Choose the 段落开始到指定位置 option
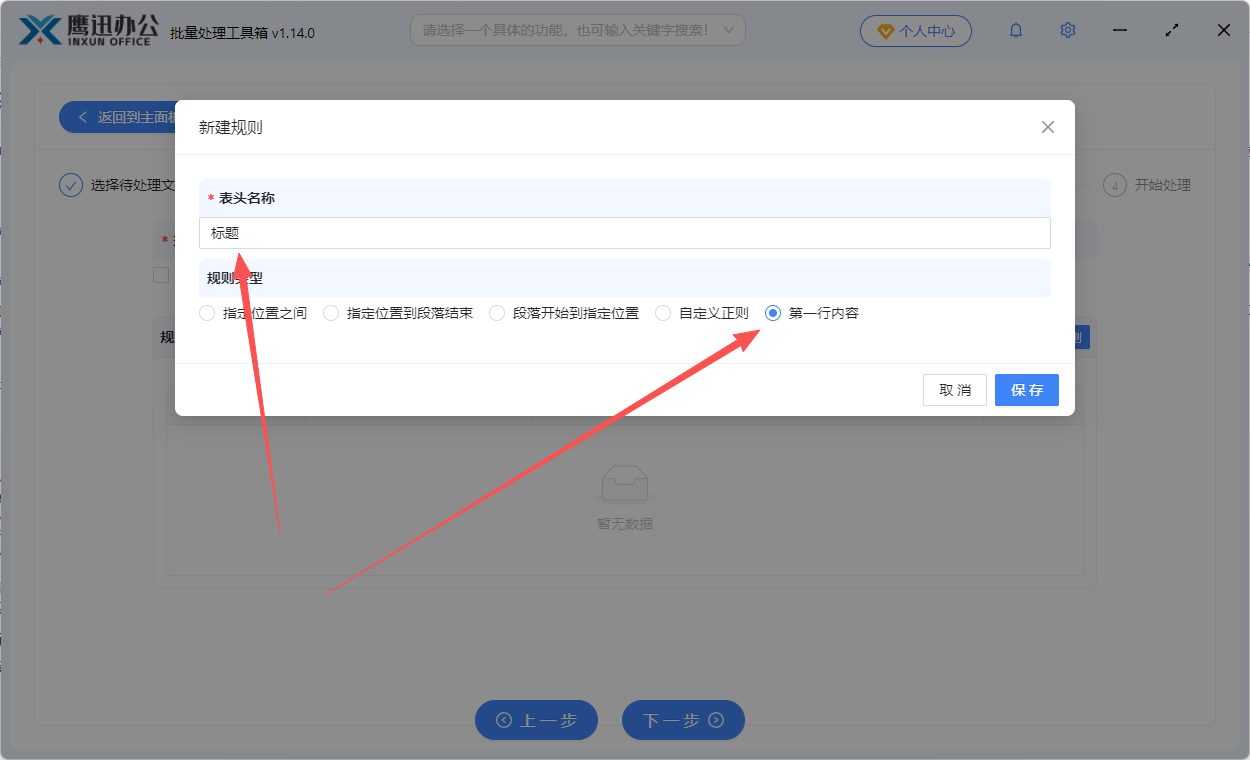1250x760 pixels. pyautogui.click(x=497, y=312)
